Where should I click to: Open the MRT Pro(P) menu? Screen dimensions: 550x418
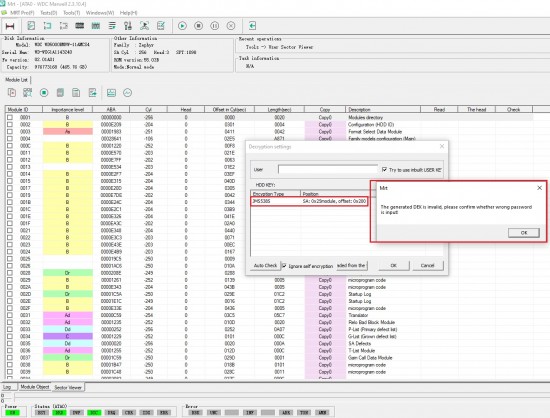tap(22, 13)
